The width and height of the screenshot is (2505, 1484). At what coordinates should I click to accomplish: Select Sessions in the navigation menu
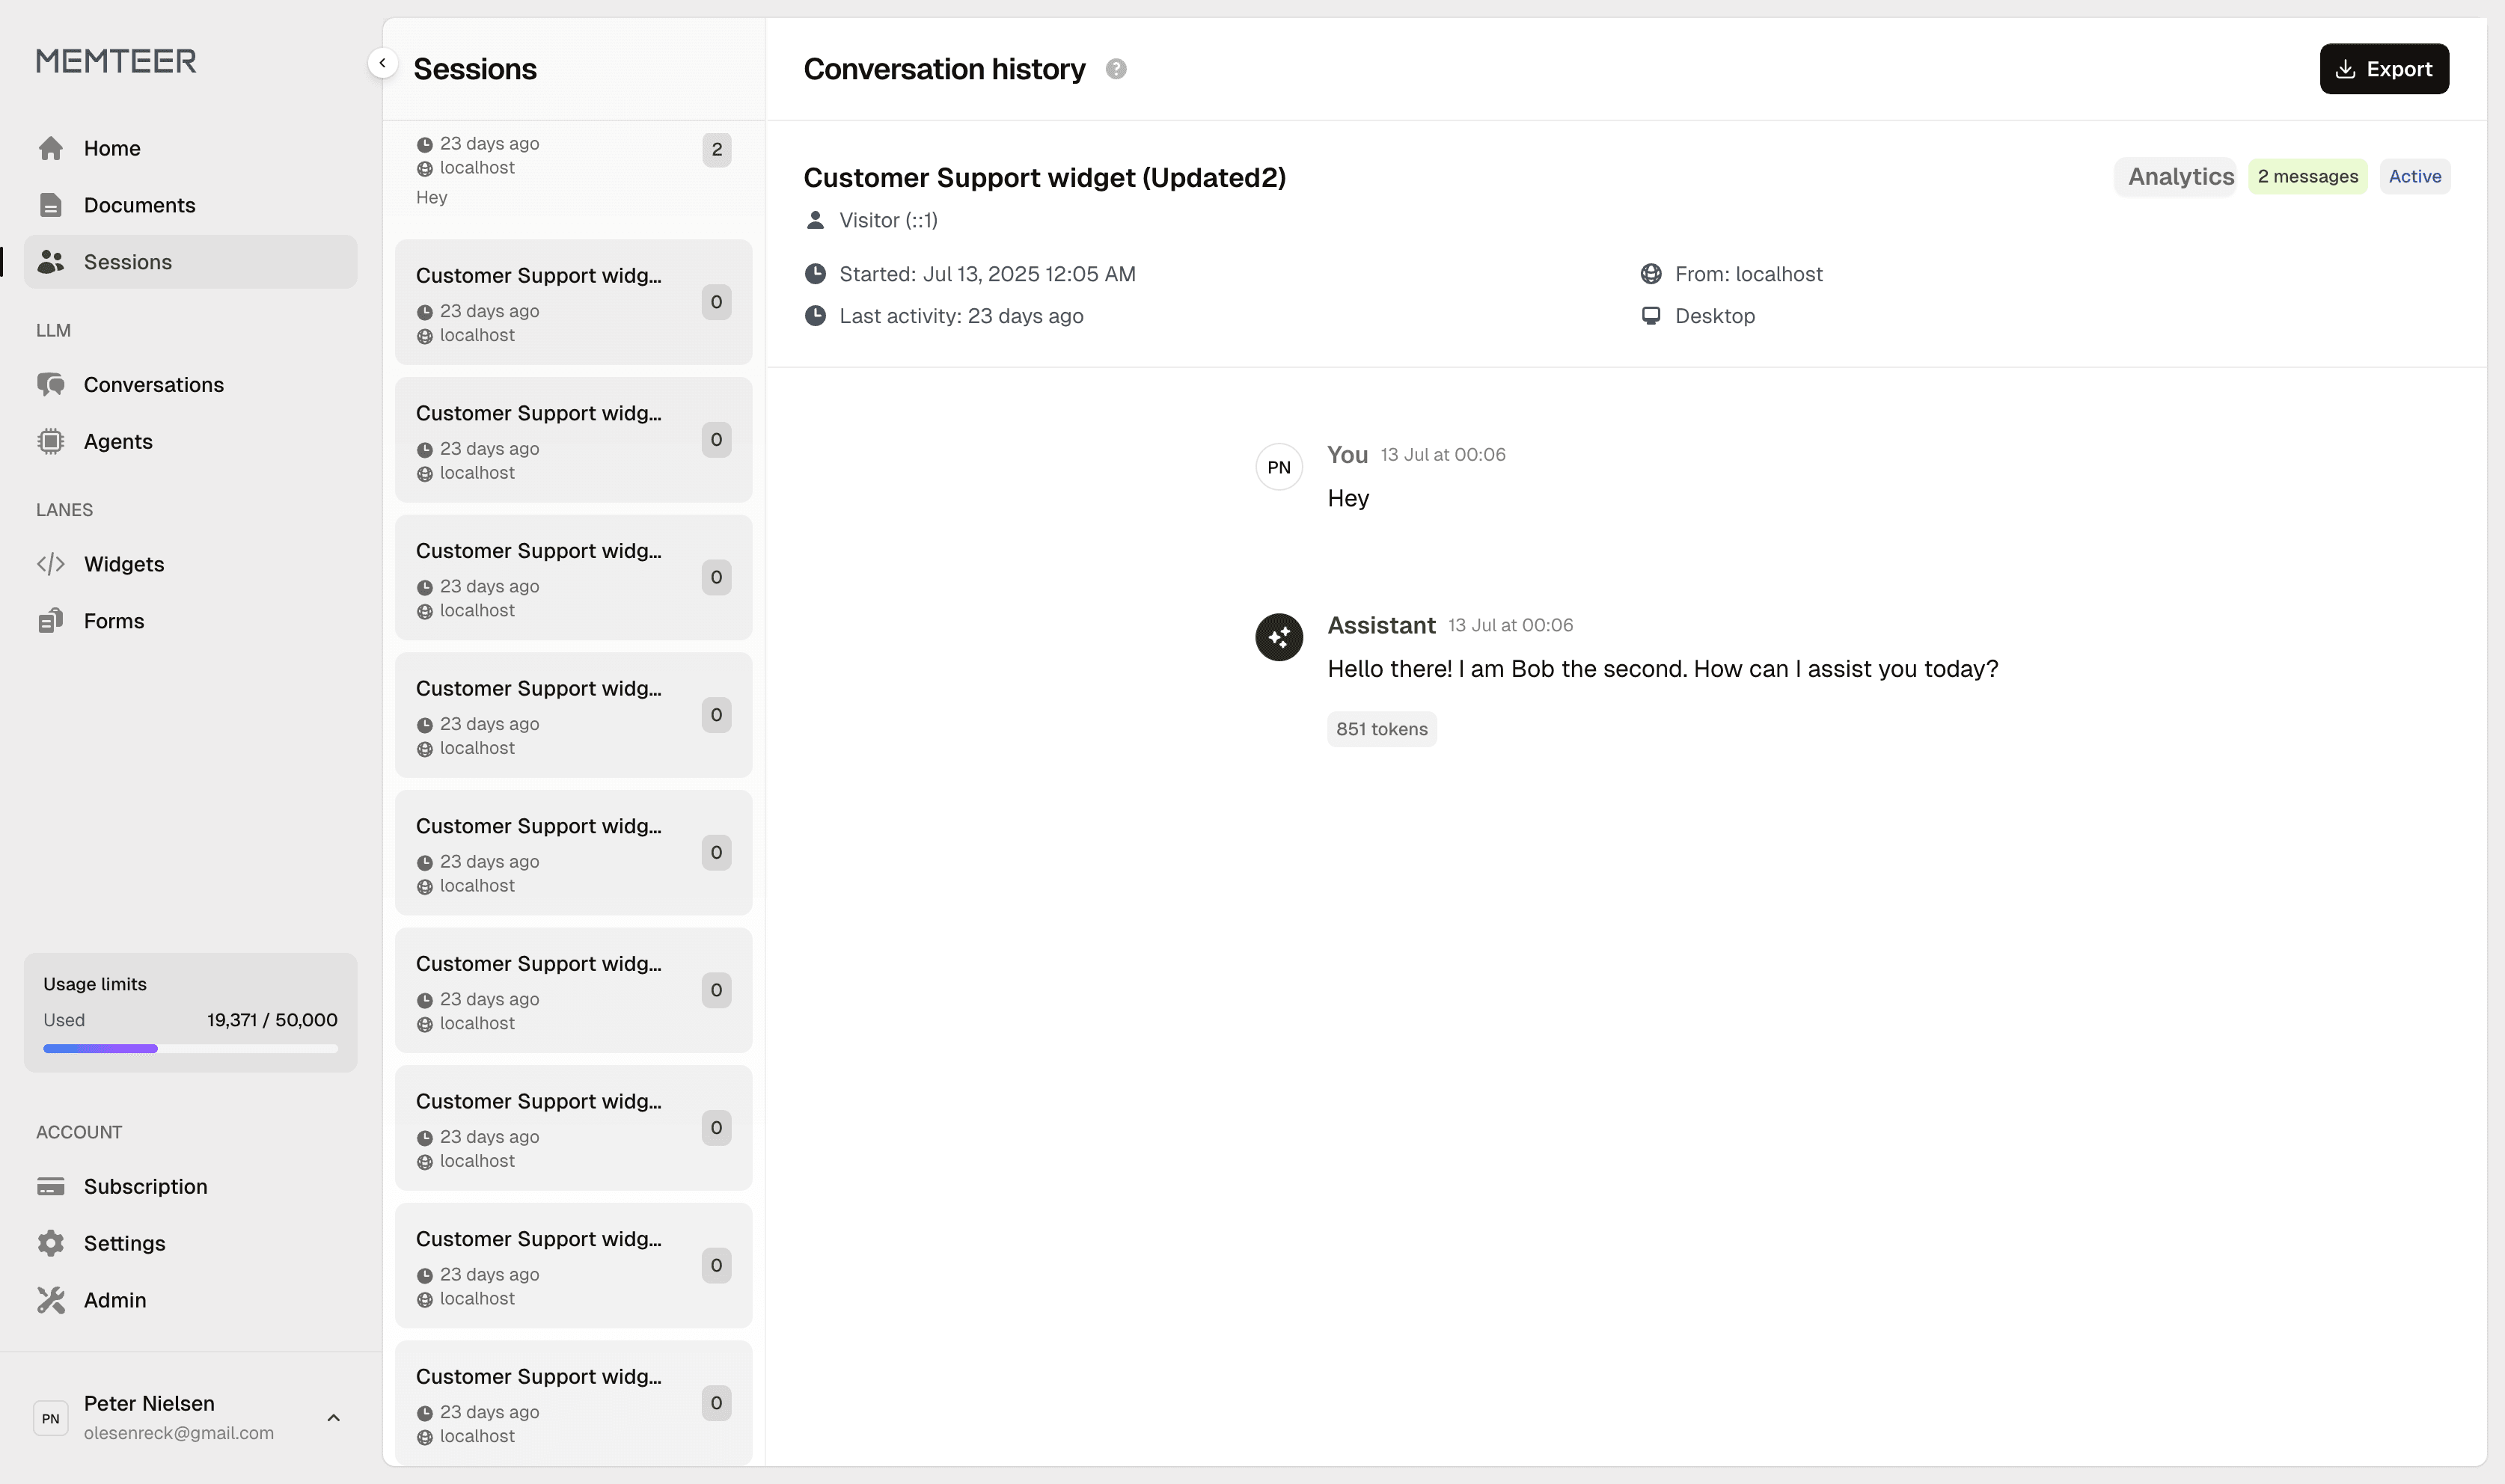[x=128, y=262]
